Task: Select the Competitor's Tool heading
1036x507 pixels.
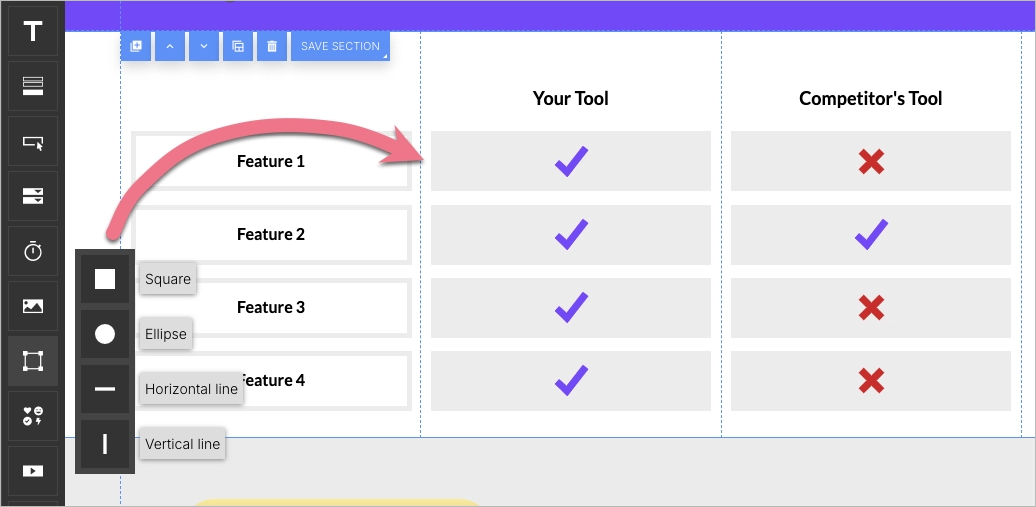Action: [870, 98]
